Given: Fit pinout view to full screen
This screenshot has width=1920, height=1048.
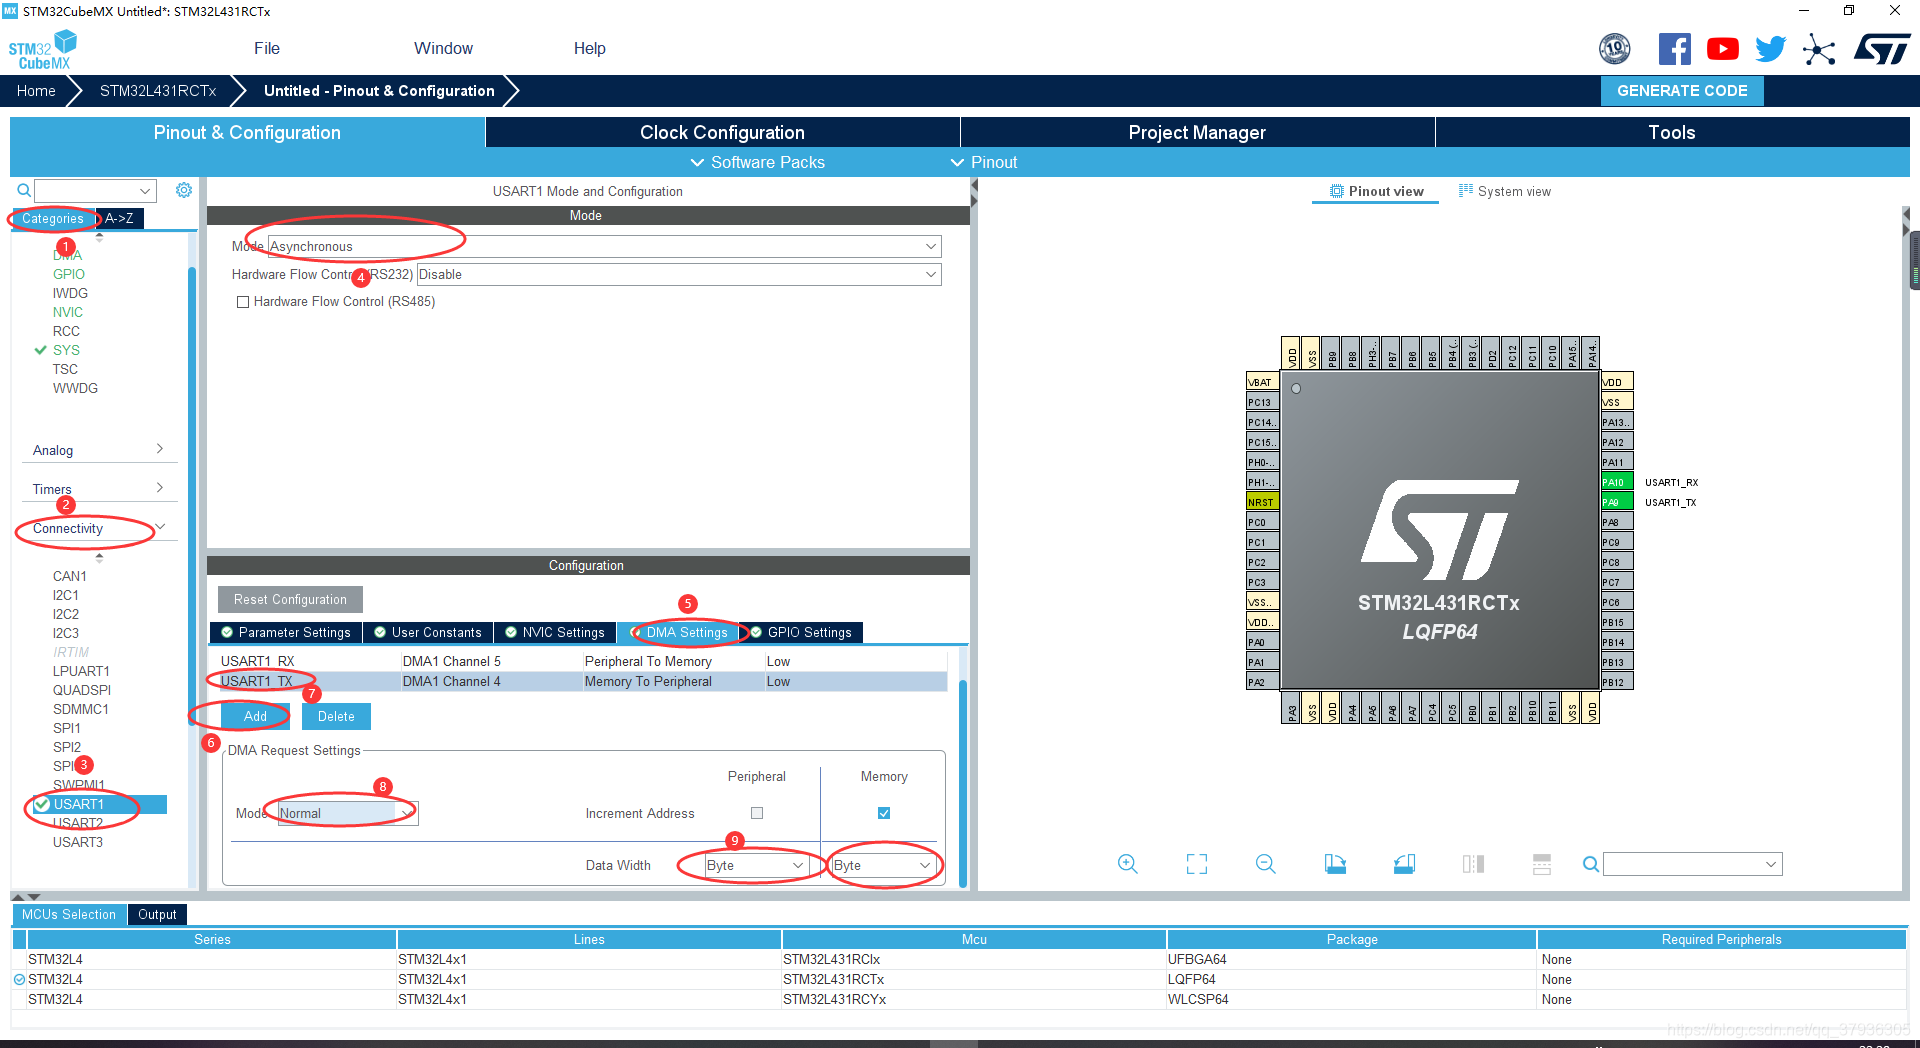Looking at the screenshot, I should point(1196,864).
